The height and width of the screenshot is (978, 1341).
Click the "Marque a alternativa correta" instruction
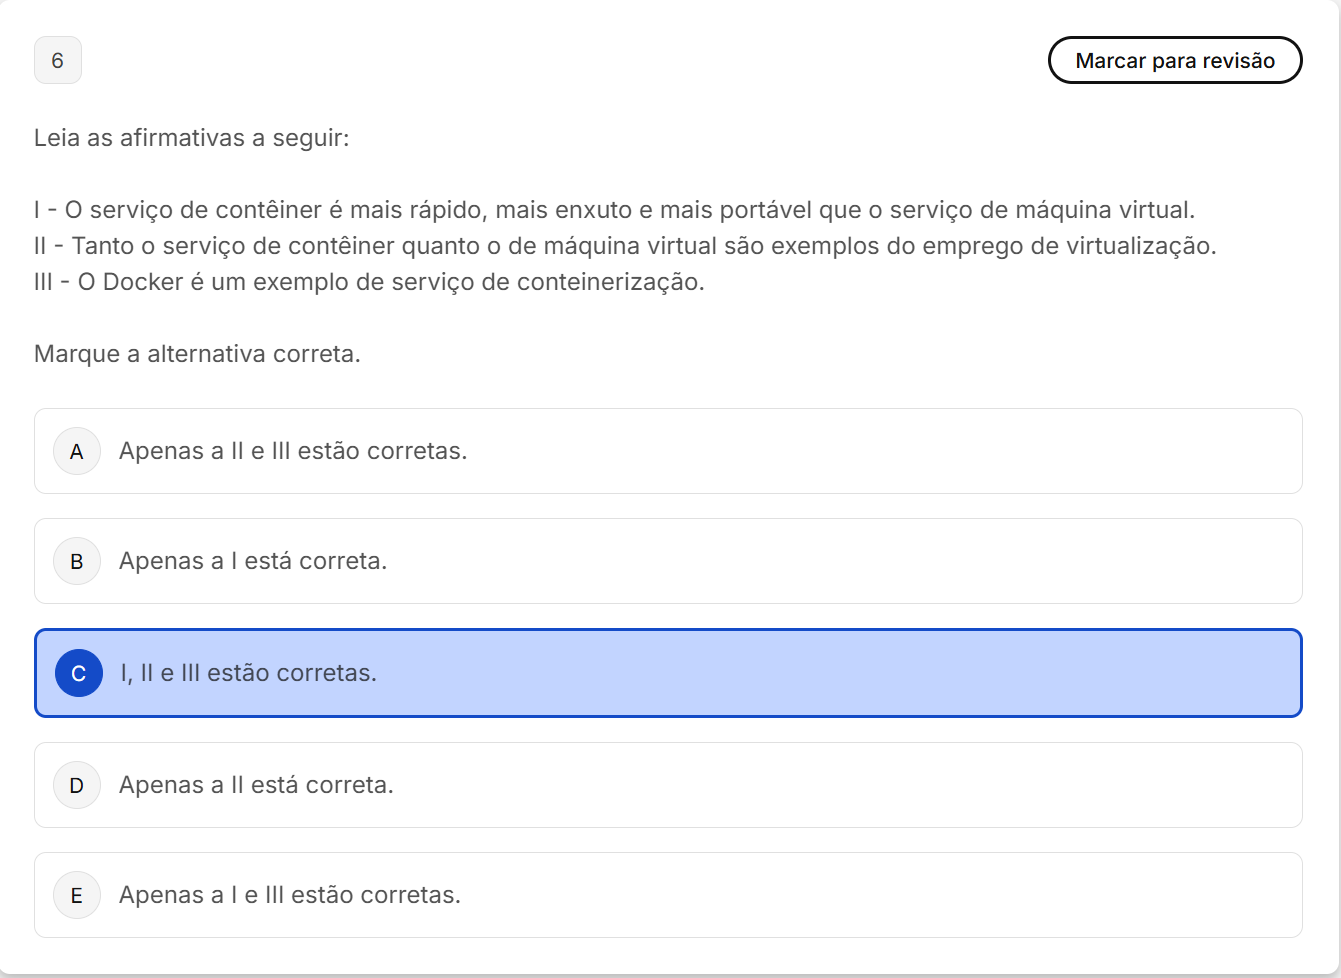click(x=197, y=355)
